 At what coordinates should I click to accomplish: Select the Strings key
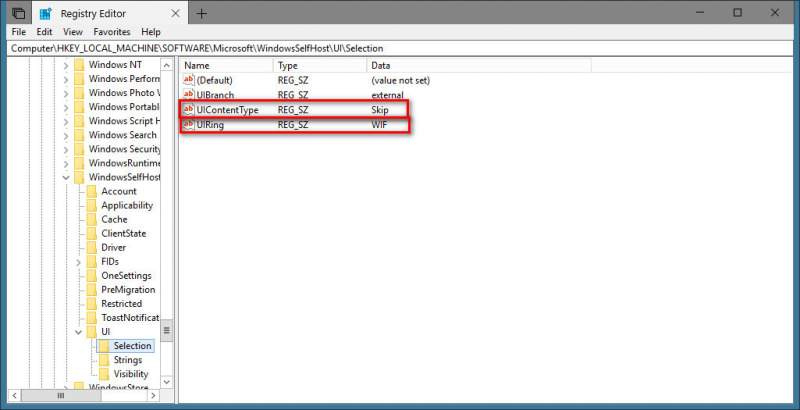point(128,360)
